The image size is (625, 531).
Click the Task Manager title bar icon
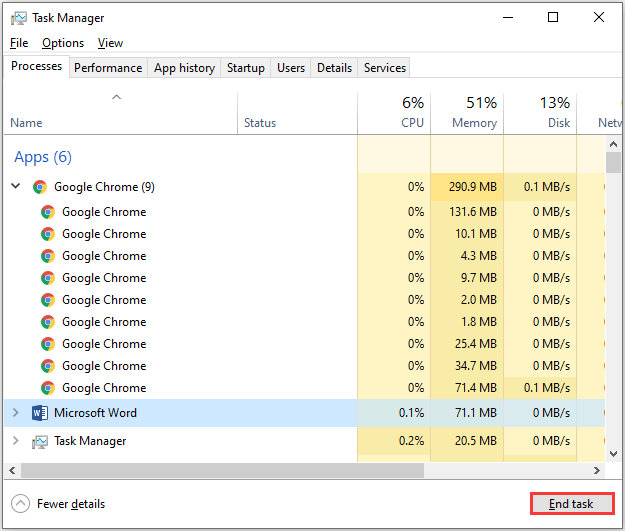(x=18, y=18)
